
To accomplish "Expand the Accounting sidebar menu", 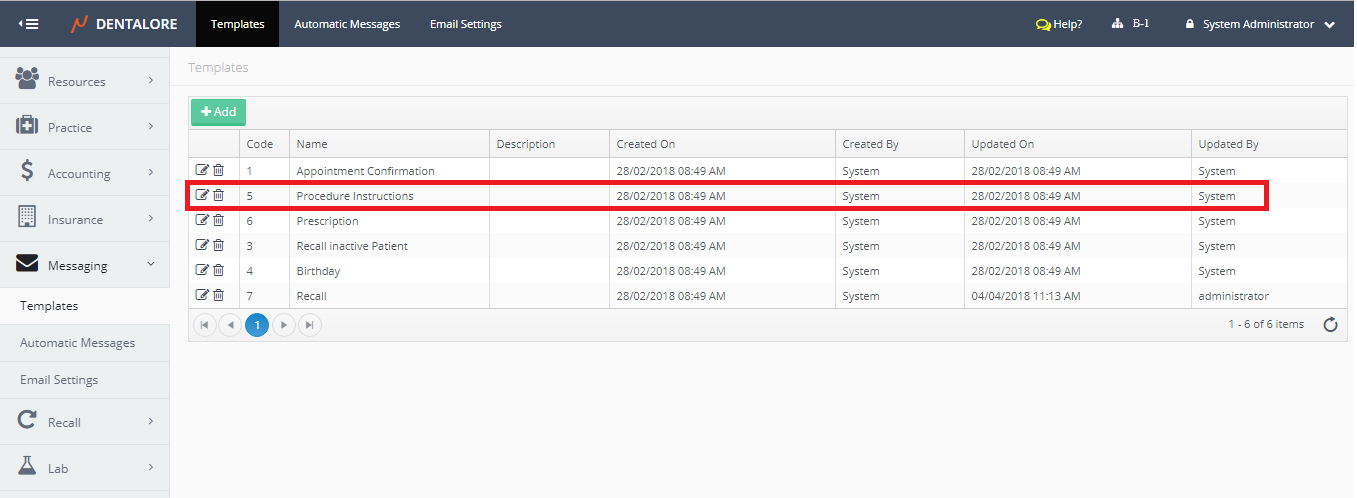I will pos(85,173).
